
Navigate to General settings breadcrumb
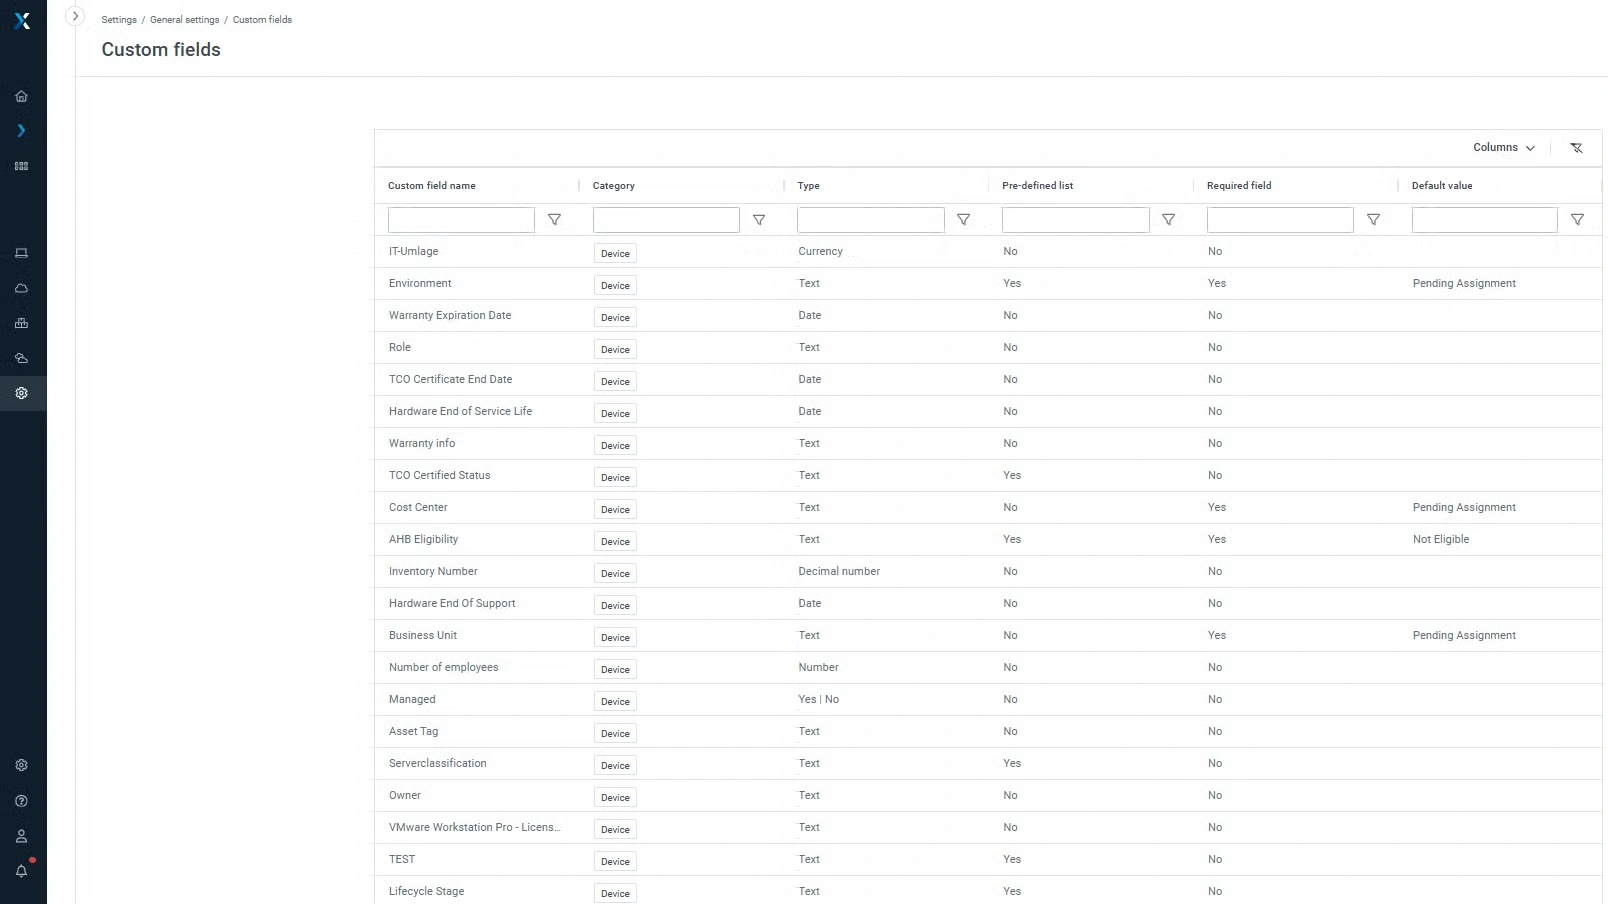tap(184, 20)
